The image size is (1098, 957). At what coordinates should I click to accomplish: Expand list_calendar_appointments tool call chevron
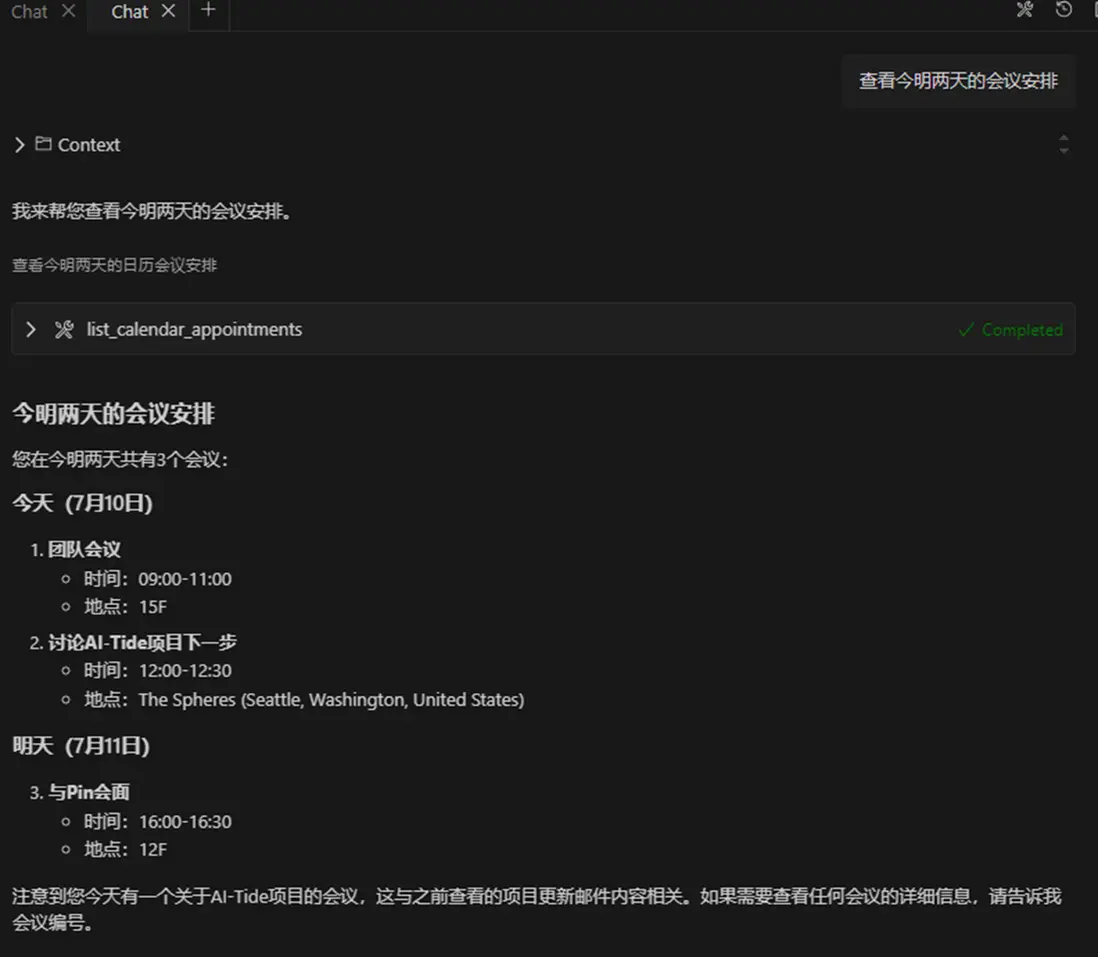pos(31,329)
